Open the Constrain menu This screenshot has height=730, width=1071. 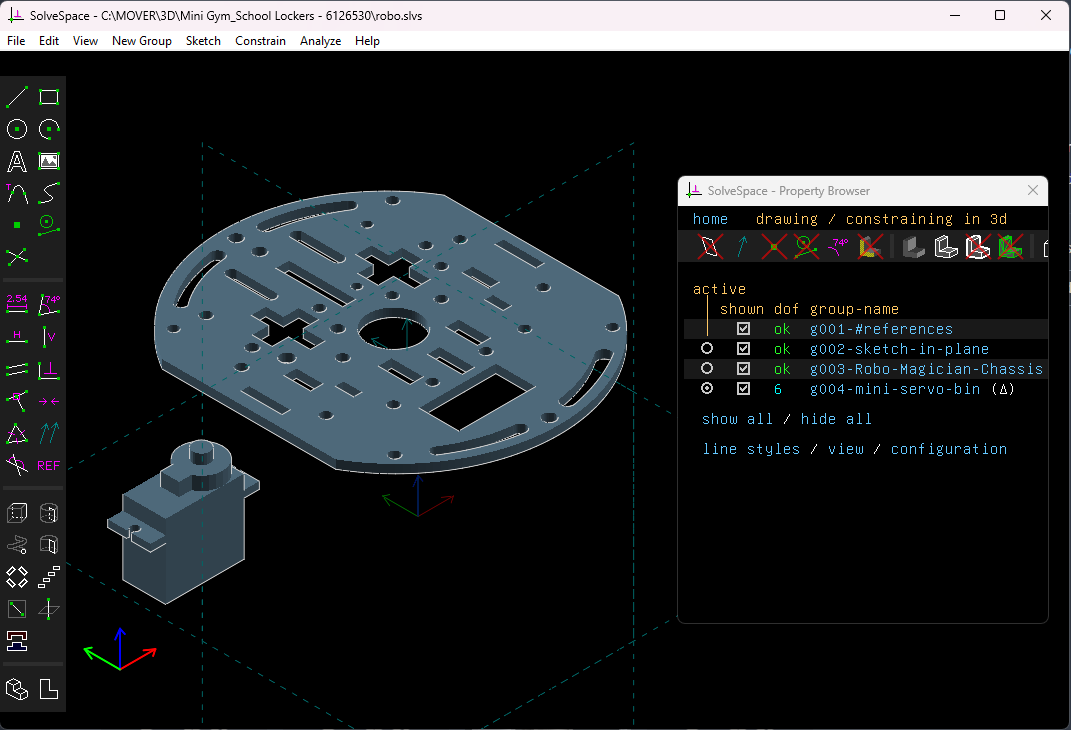[x=260, y=41]
